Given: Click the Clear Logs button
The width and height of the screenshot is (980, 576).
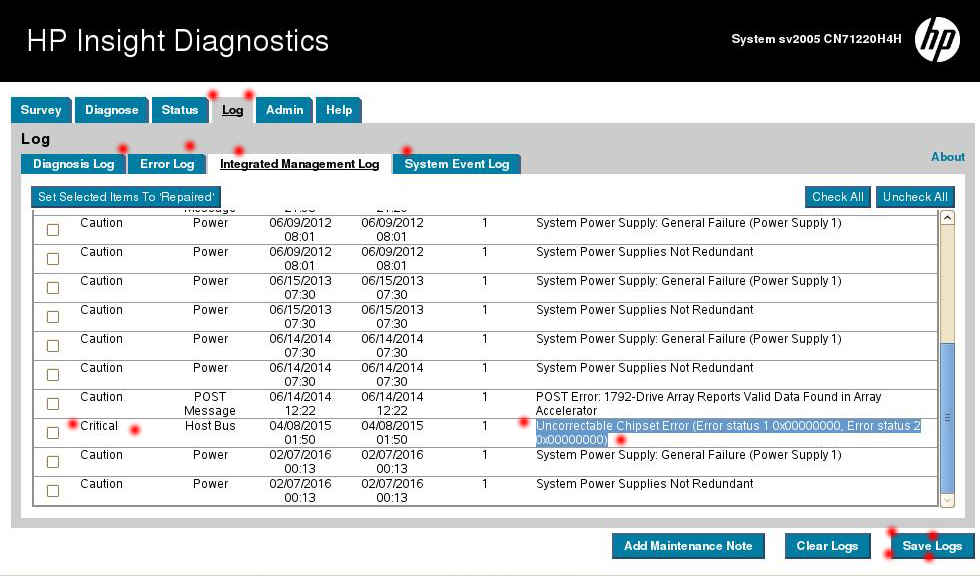Looking at the screenshot, I should (x=827, y=546).
